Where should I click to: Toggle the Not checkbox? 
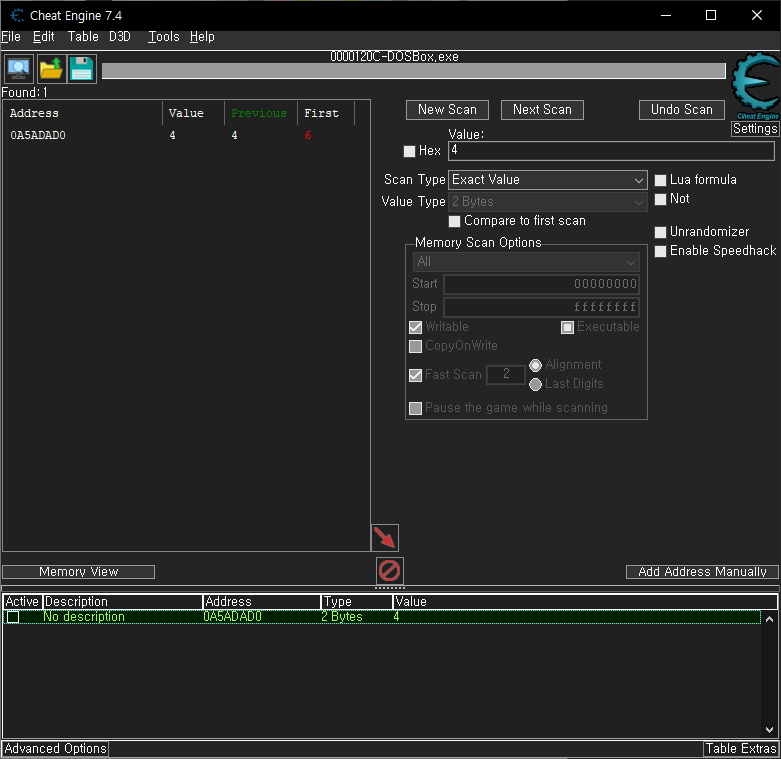pos(660,199)
